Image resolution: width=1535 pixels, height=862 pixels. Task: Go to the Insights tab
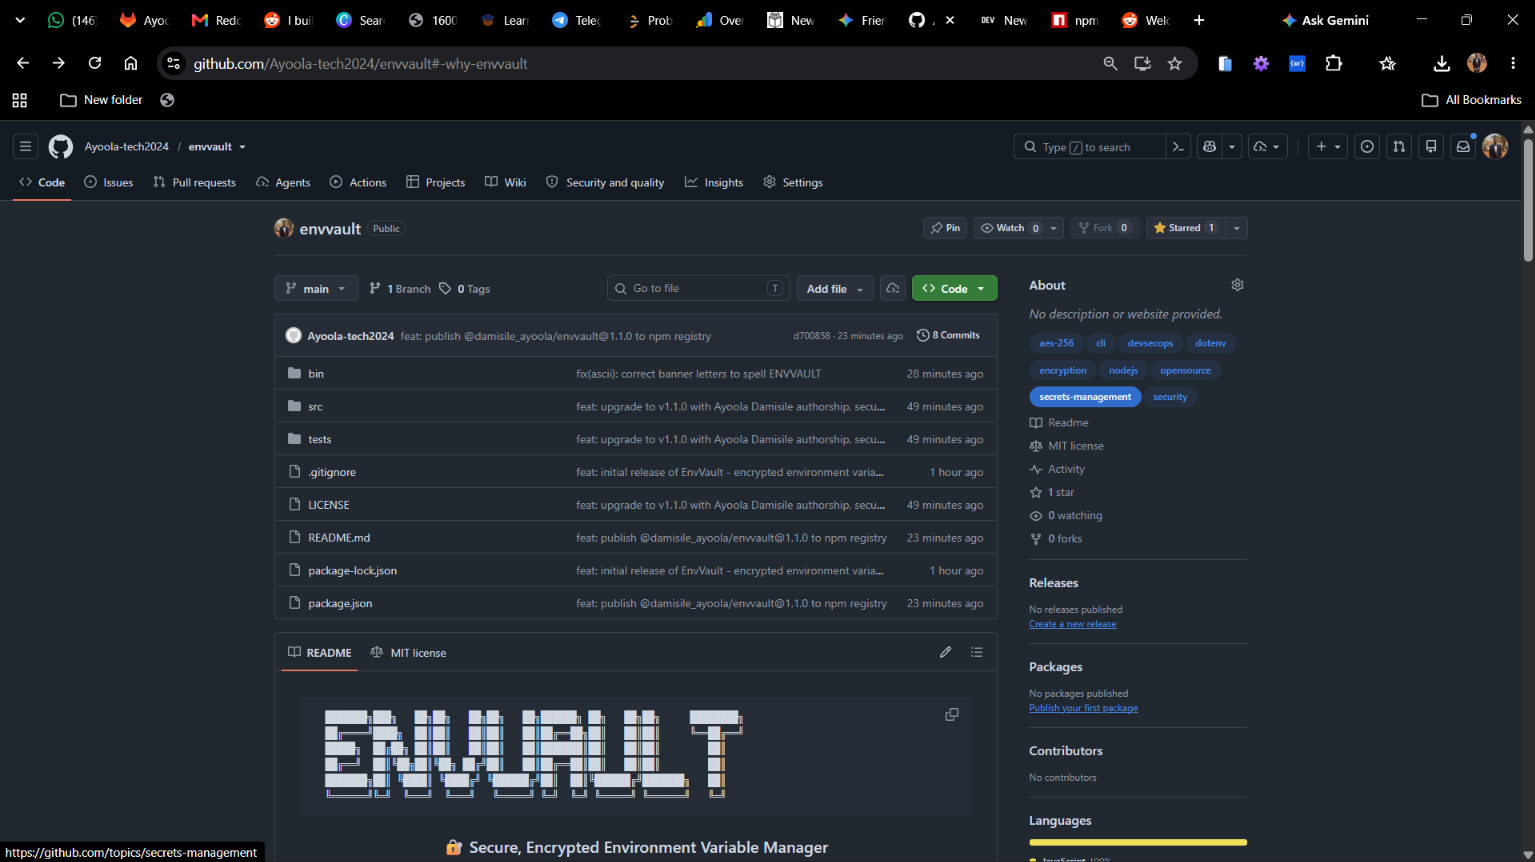(714, 182)
